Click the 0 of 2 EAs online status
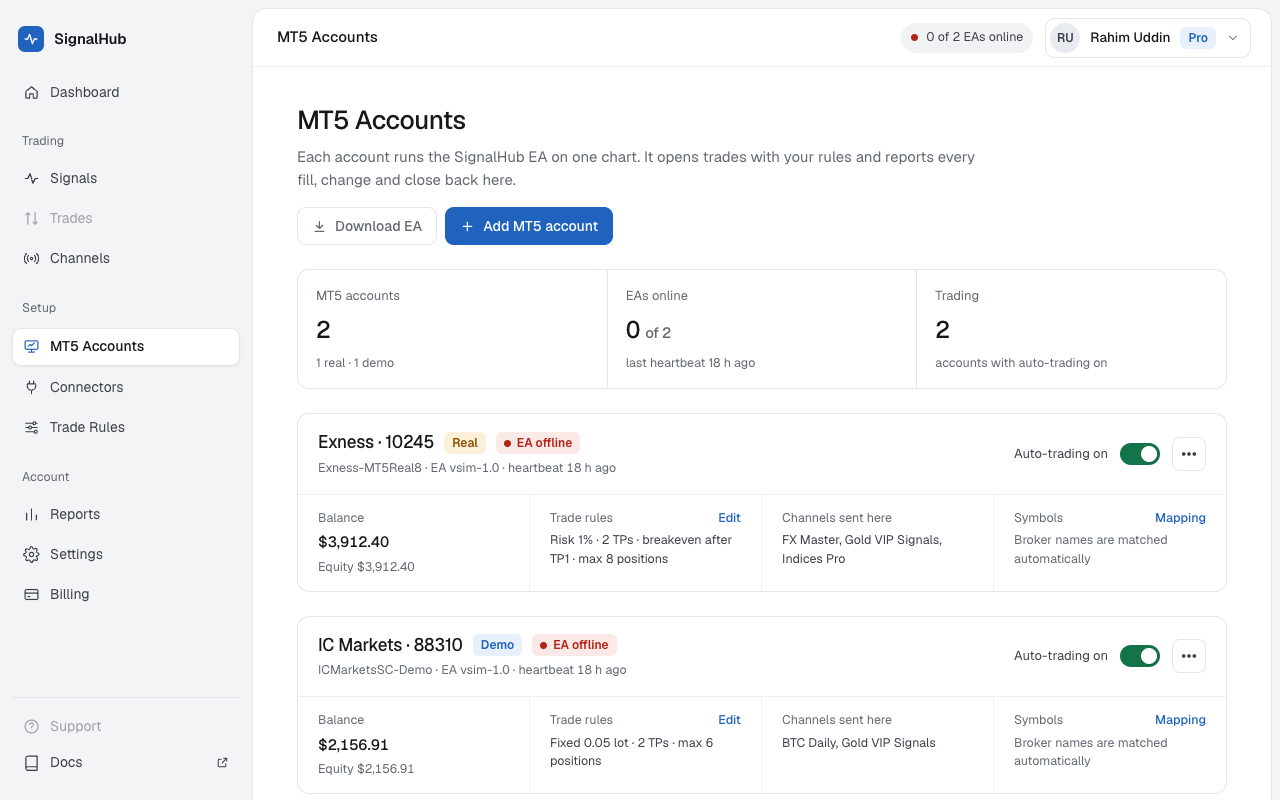Screen dimensions: 1280x800 coord(967,38)
